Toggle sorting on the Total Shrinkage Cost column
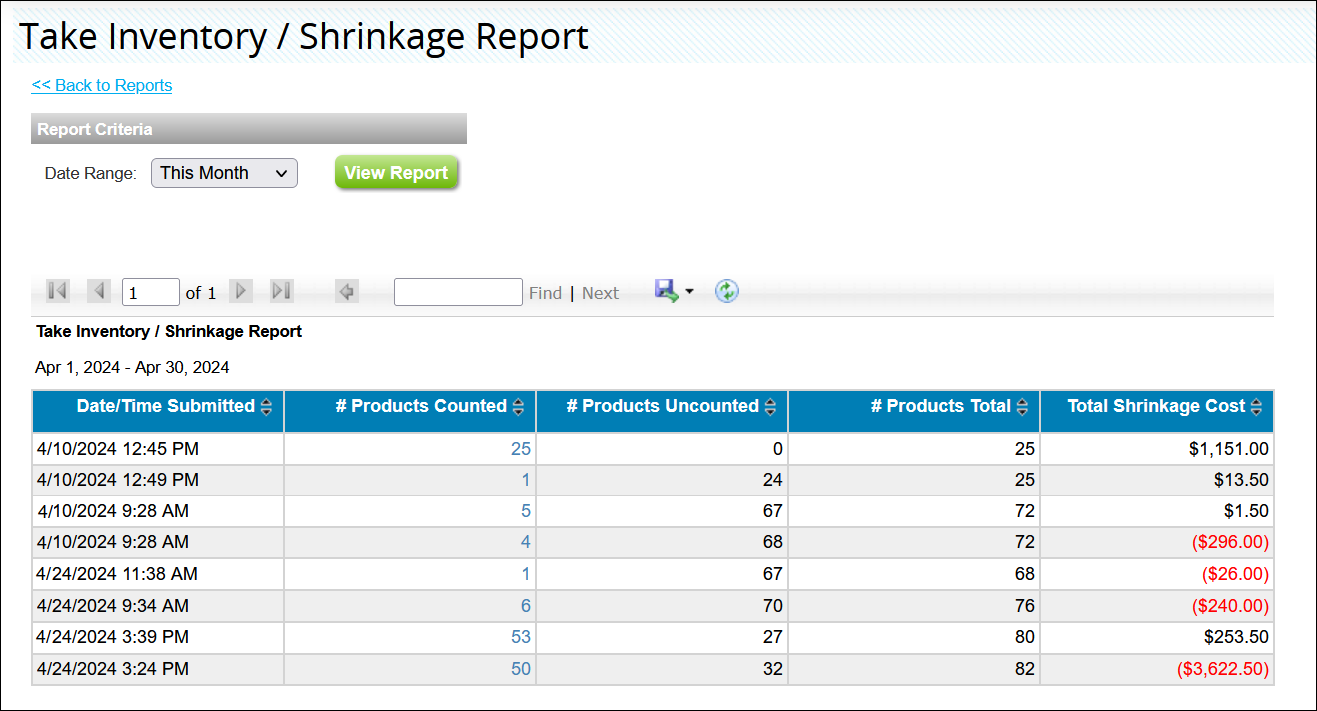 [1258, 406]
